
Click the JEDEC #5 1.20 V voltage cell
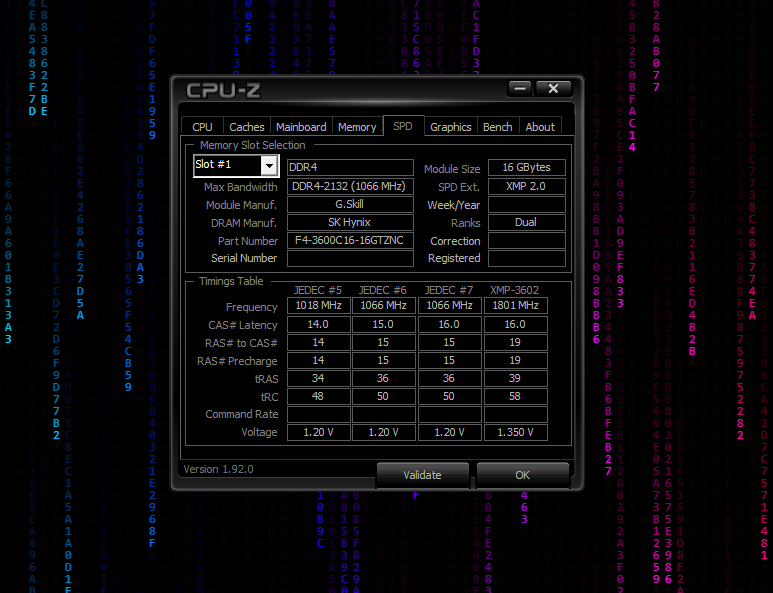click(318, 432)
